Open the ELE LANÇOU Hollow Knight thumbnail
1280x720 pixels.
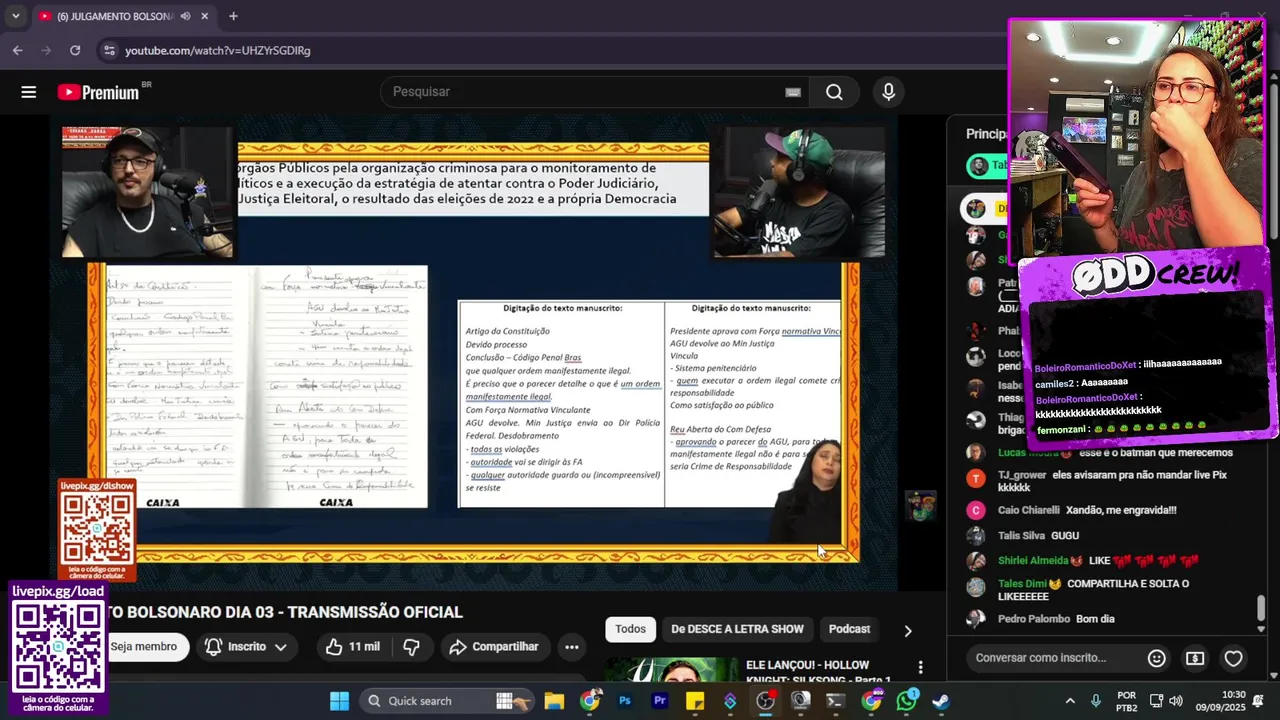tap(672, 670)
